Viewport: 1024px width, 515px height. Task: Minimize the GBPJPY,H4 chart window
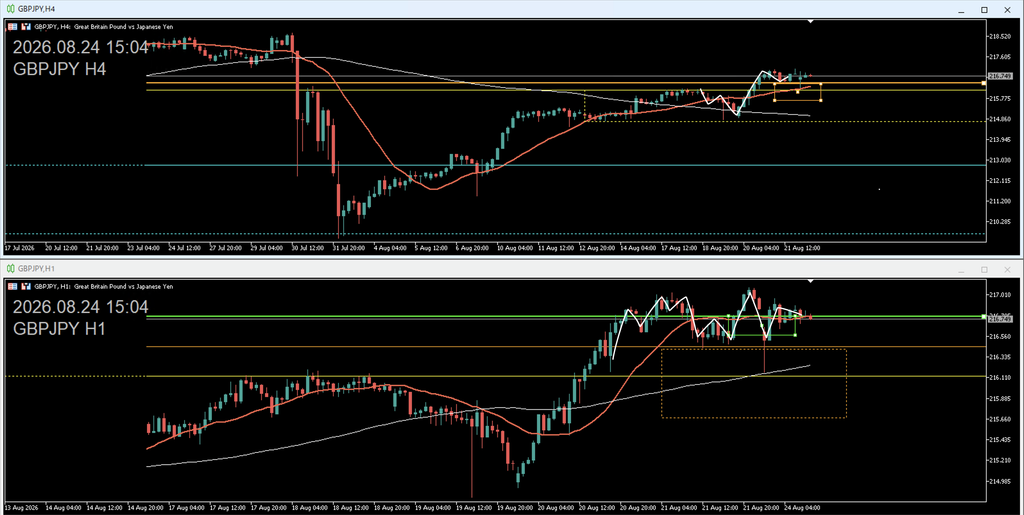click(x=961, y=10)
